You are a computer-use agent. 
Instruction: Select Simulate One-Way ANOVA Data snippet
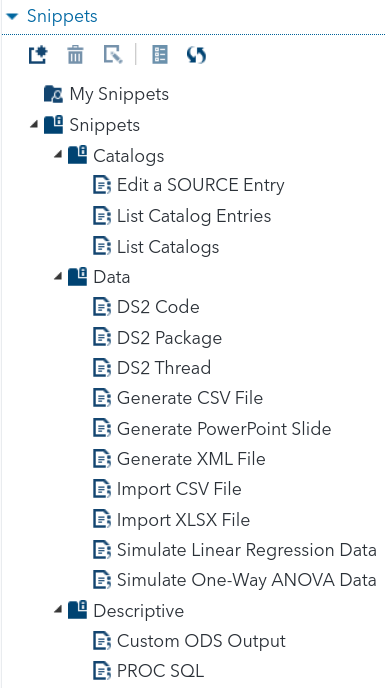point(247,580)
